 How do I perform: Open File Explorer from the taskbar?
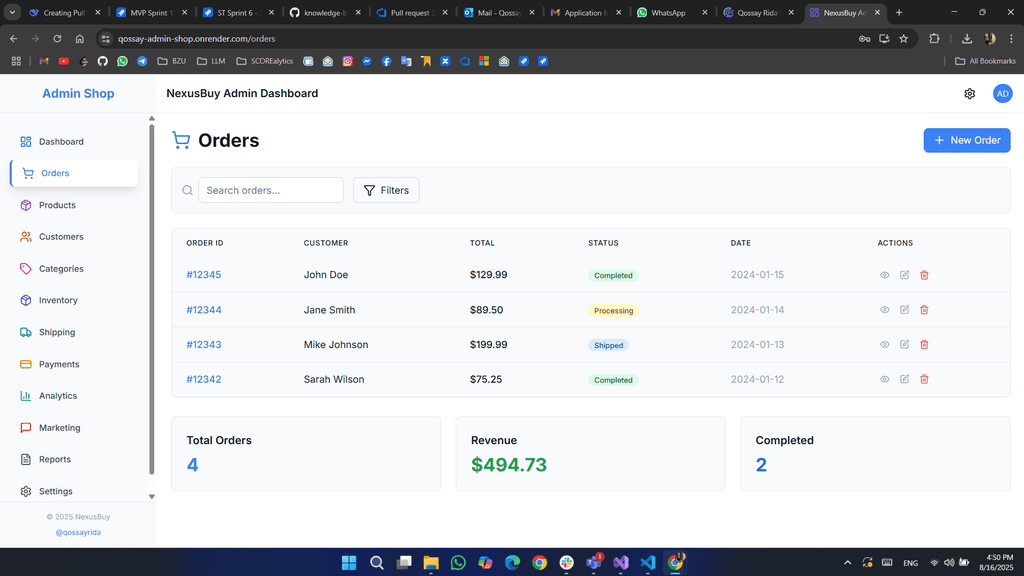(431, 562)
